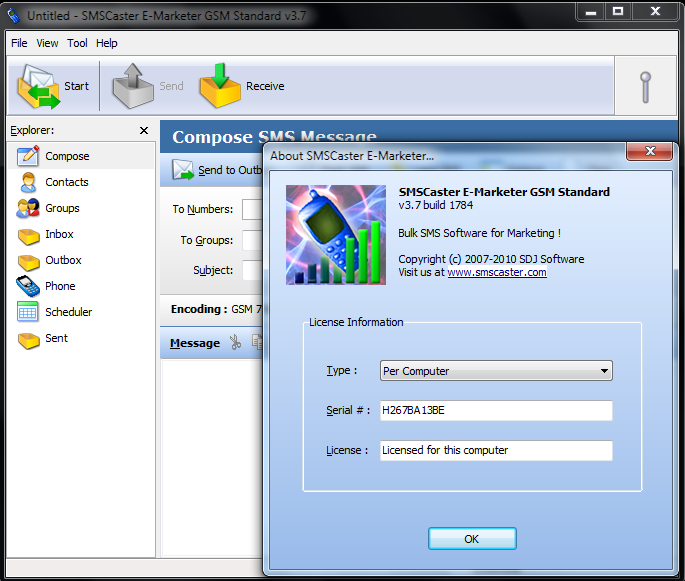Click into the Message text area
The width and height of the screenshot is (685, 581).
212,457
